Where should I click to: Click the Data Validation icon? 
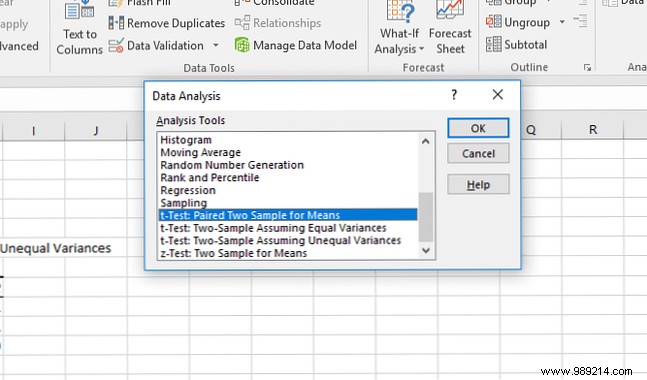(x=116, y=45)
